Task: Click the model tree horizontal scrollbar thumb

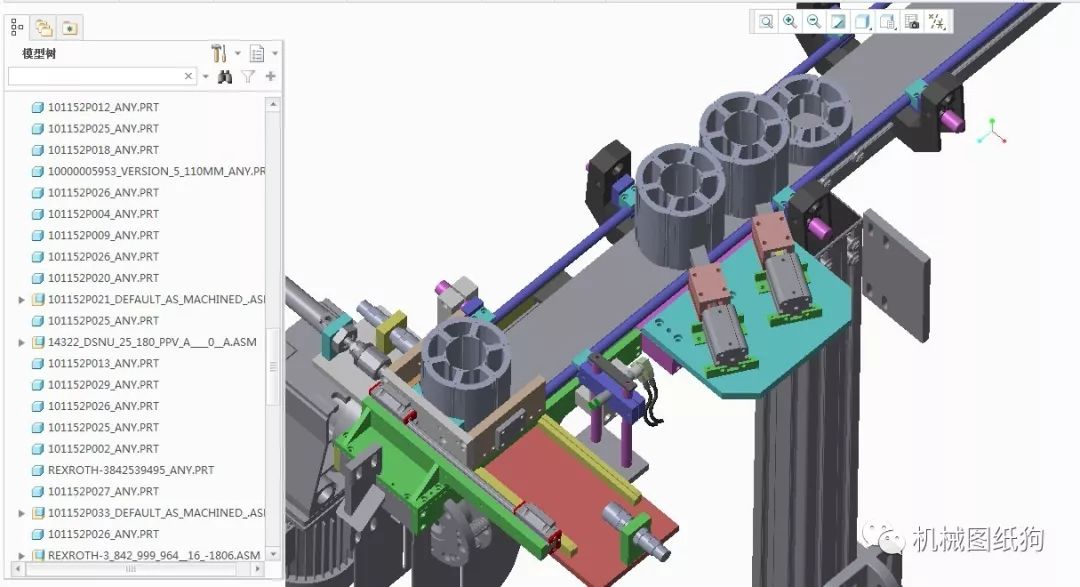Action: [x=131, y=569]
